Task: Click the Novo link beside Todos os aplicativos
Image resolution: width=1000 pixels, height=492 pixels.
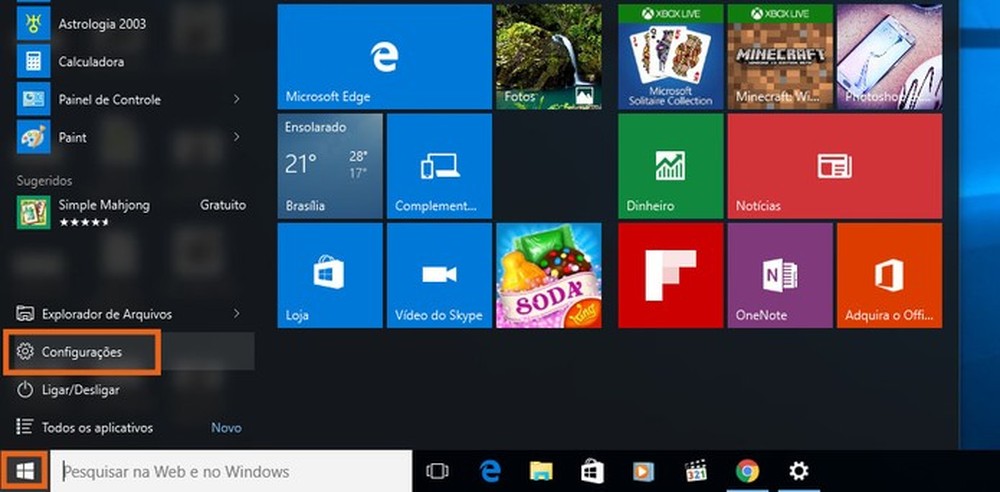Action: coord(226,428)
